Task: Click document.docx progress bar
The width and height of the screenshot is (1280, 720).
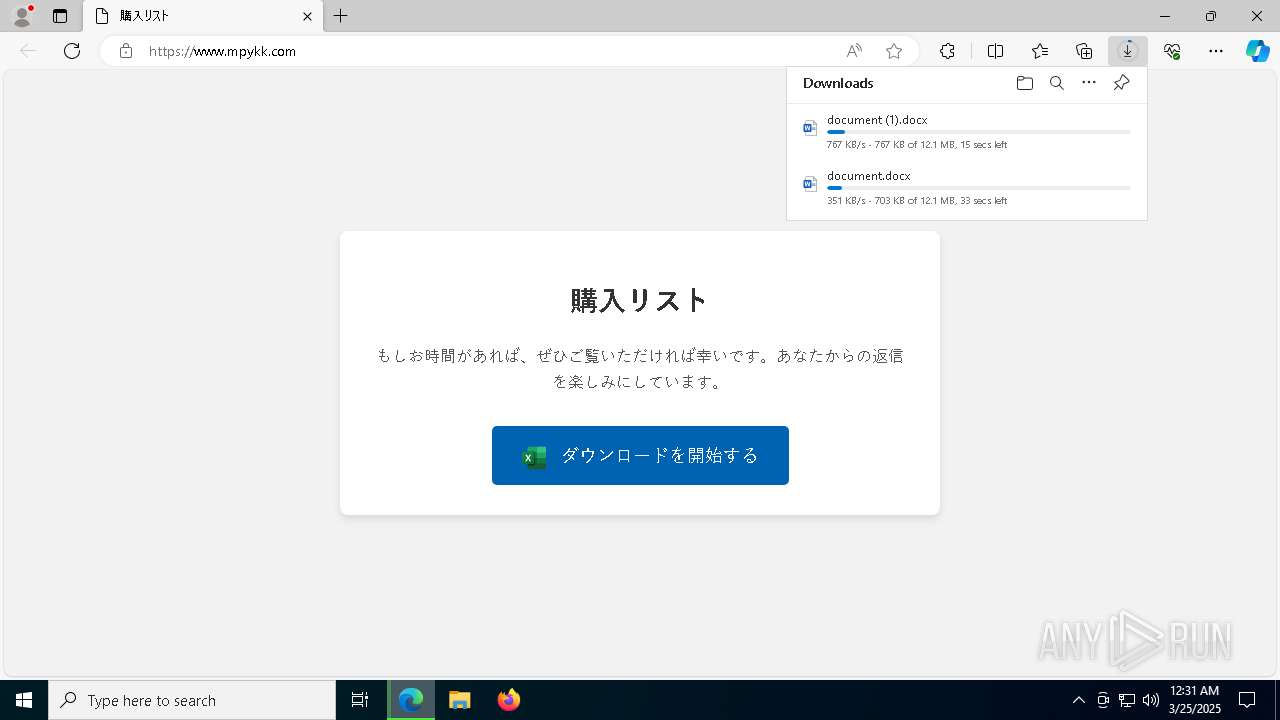Action: [979, 188]
